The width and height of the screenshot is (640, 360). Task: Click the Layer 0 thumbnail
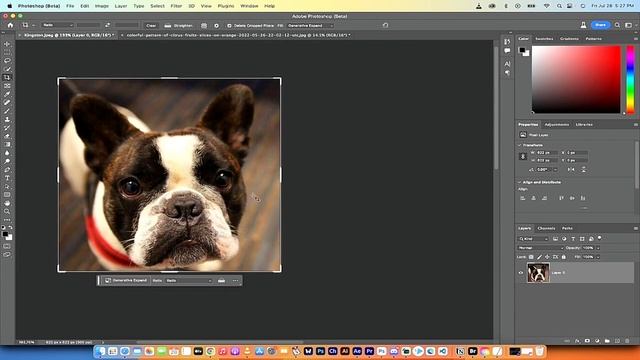point(538,273)
